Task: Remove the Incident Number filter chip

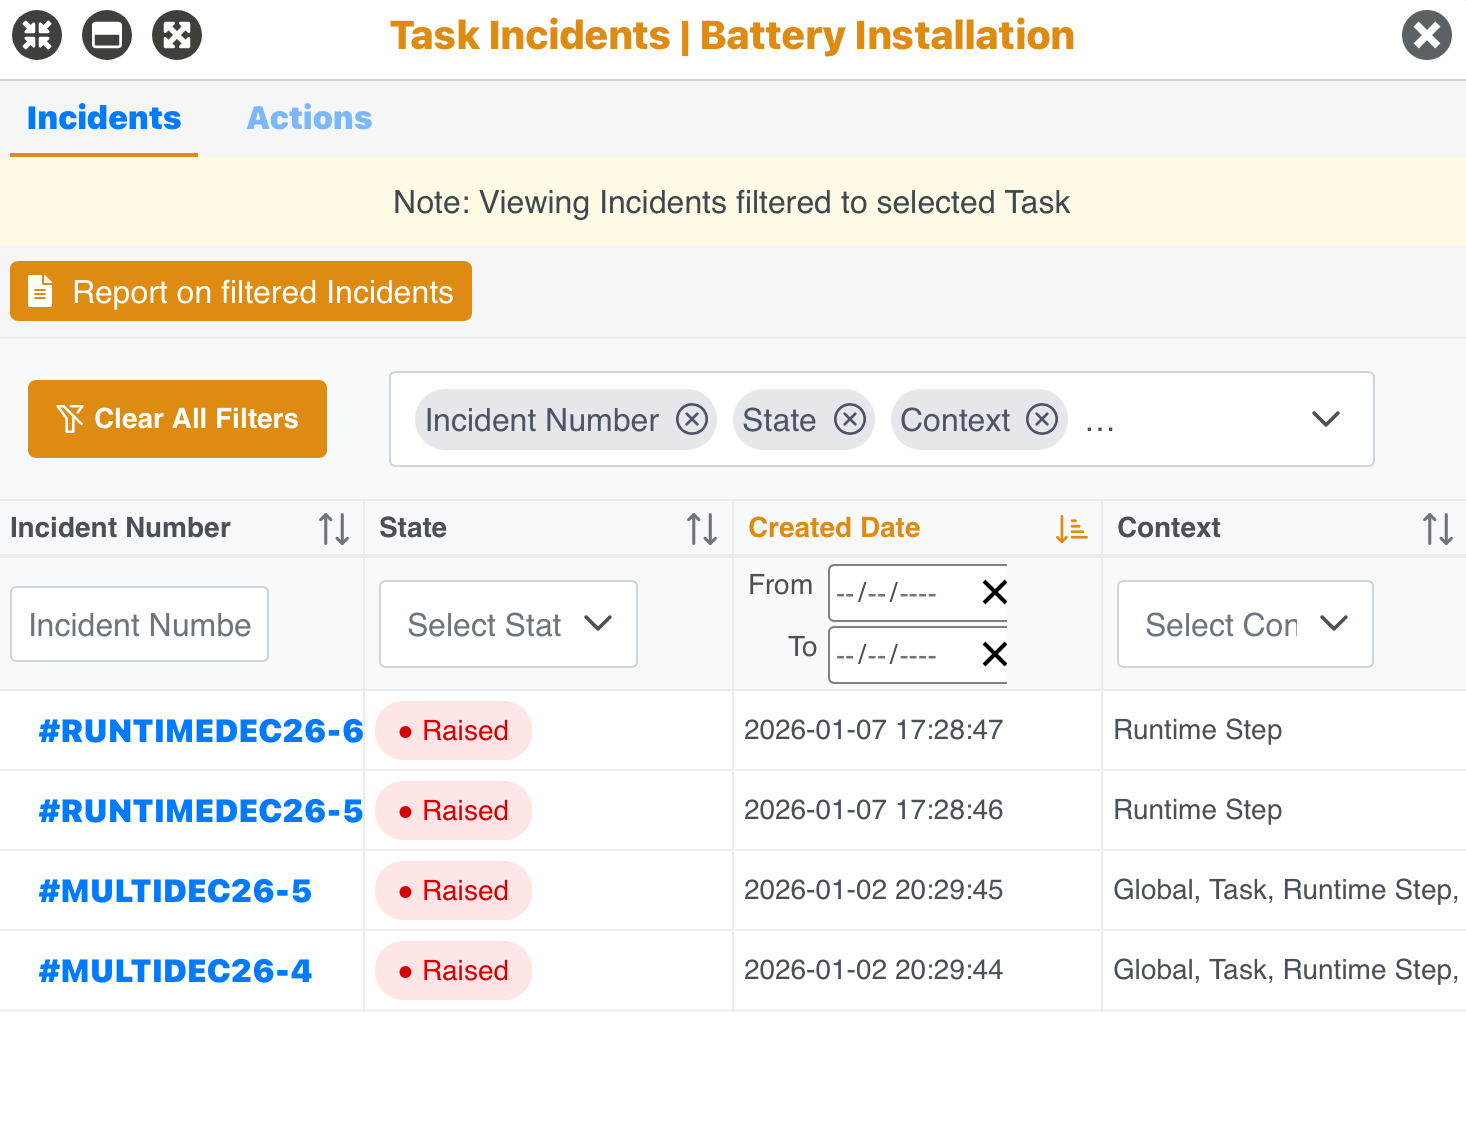Action: pyautogui.click(x=692, y=420)
